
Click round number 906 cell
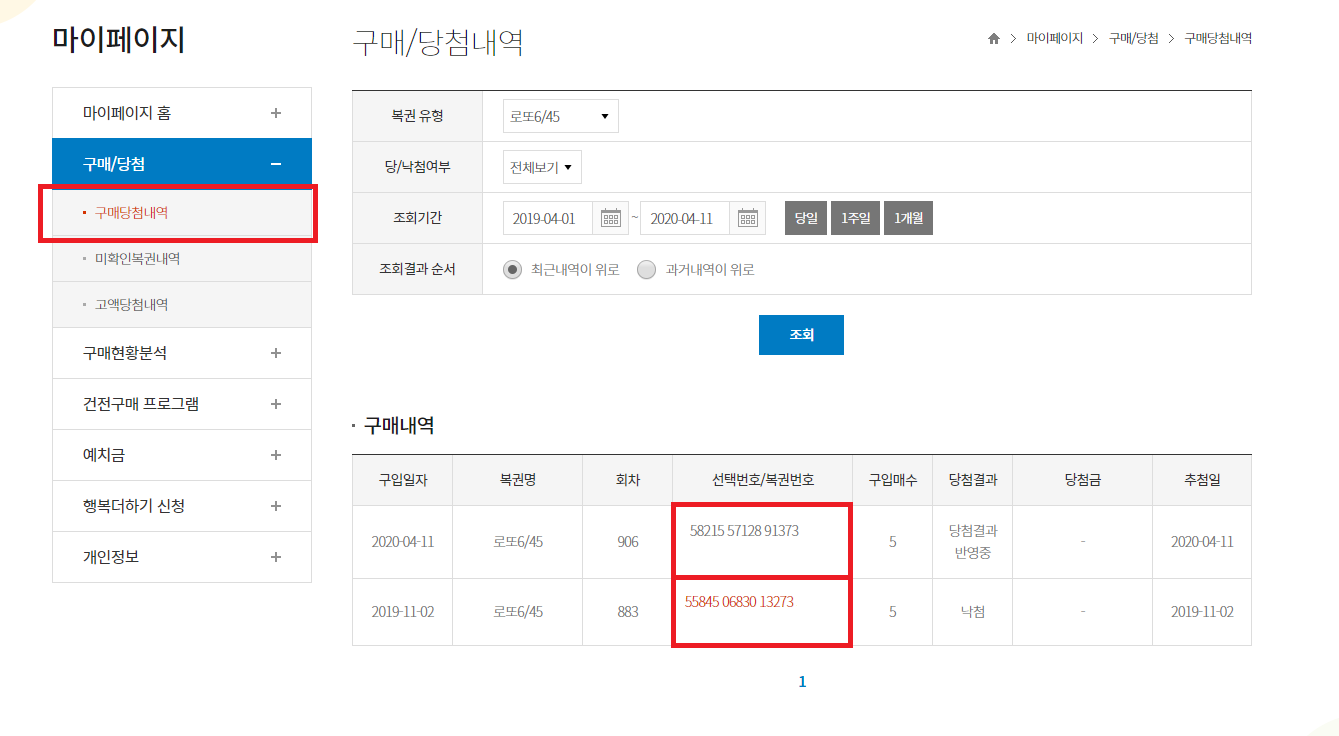point(628,542)
